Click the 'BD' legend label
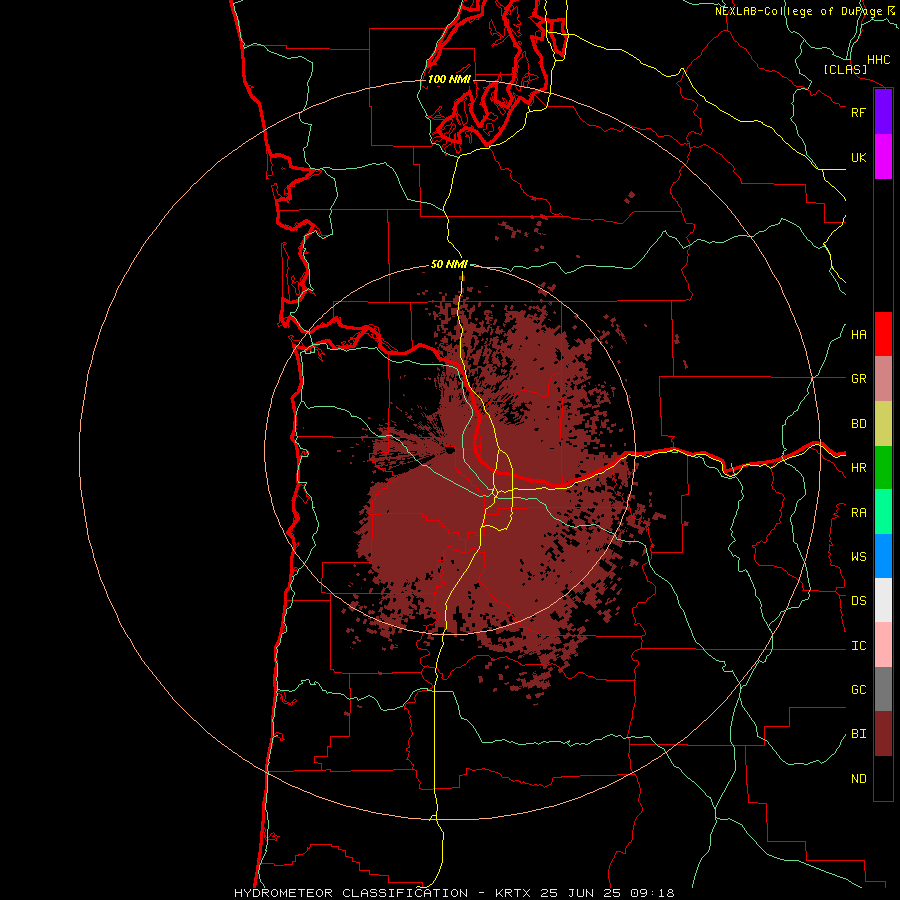This screenshot has width=900, height=900. (859, 424)
